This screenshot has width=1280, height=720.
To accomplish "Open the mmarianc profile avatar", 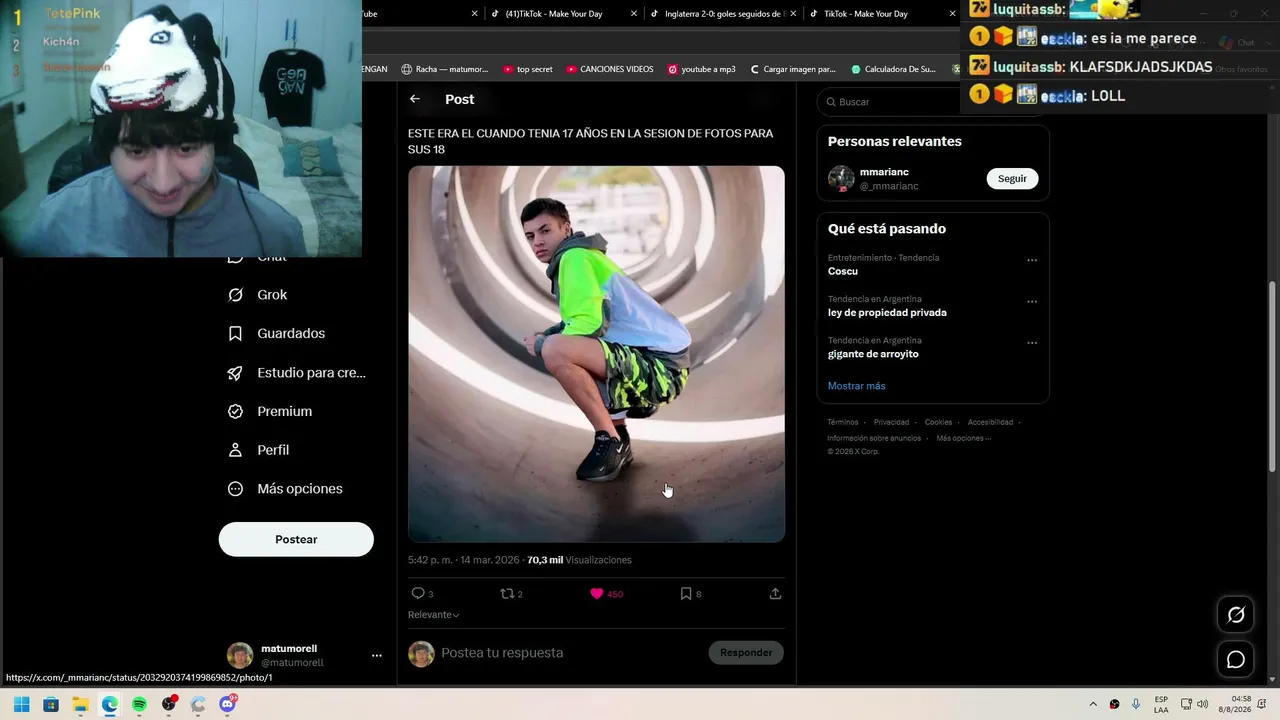I will pyautogui.click(x=841, y=179).
